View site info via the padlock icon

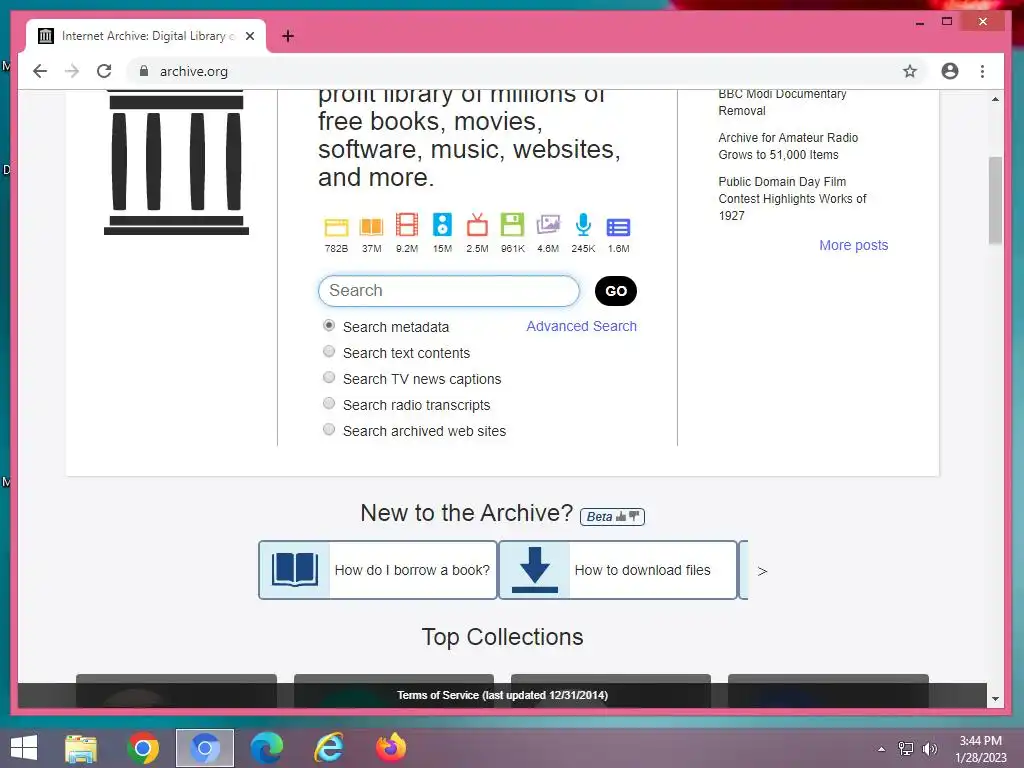coord(144,71)
